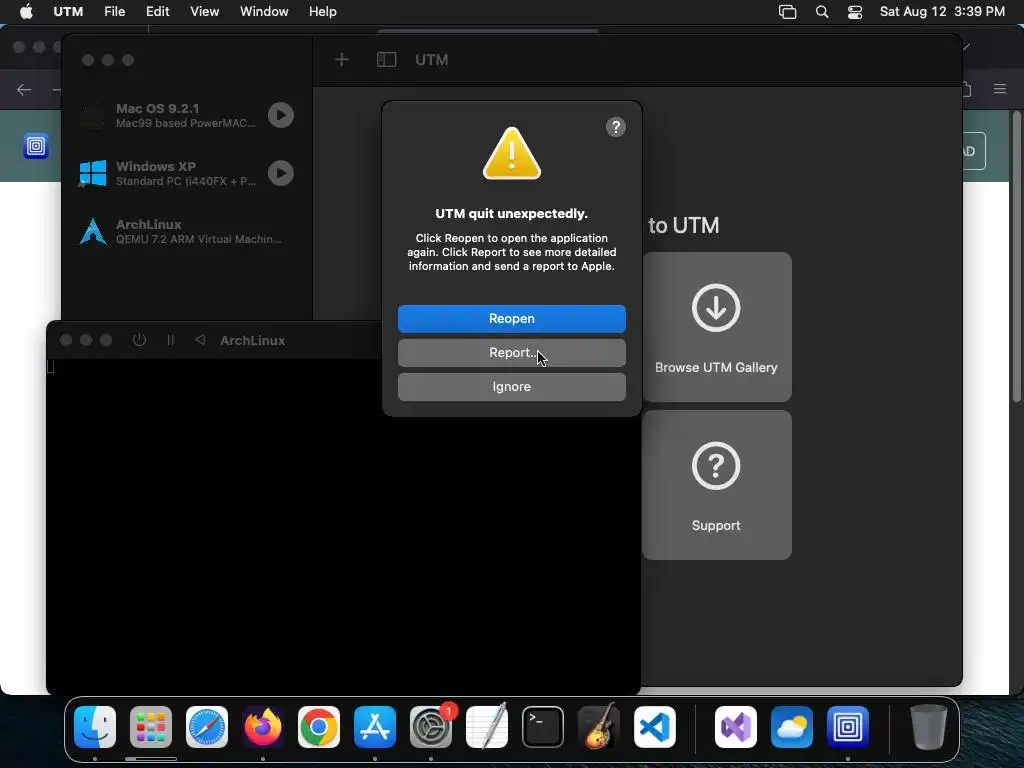
Task: Select the Windows XP VM entry
Action: point(187,173)
